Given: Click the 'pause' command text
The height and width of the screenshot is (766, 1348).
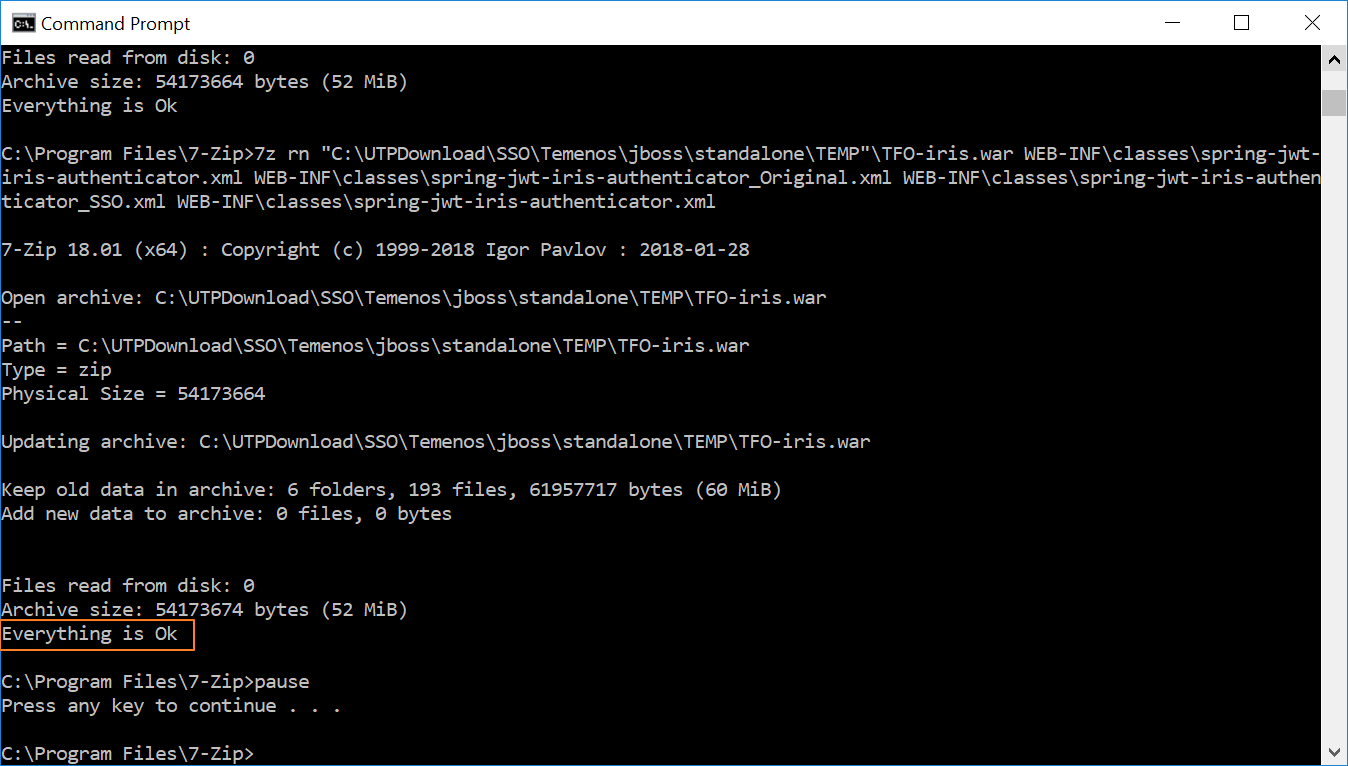Looking at the screenshot, I should [282, 682].
